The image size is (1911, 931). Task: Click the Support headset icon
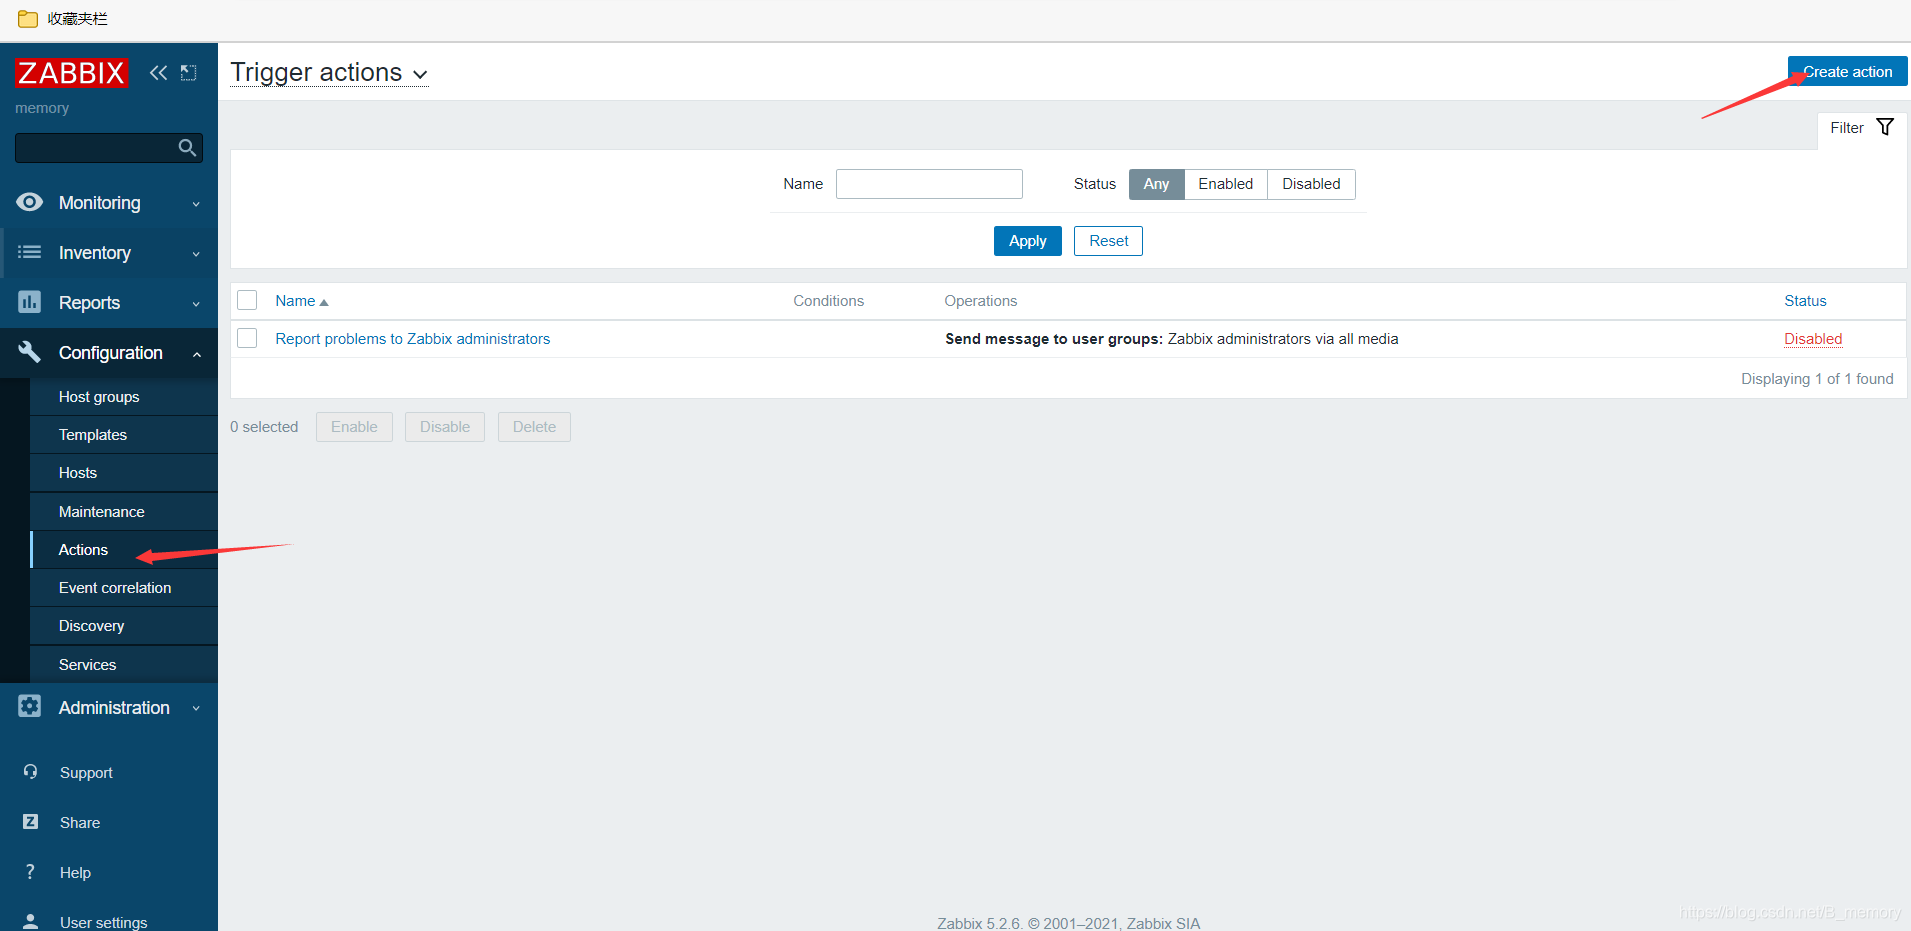point(30,772)
